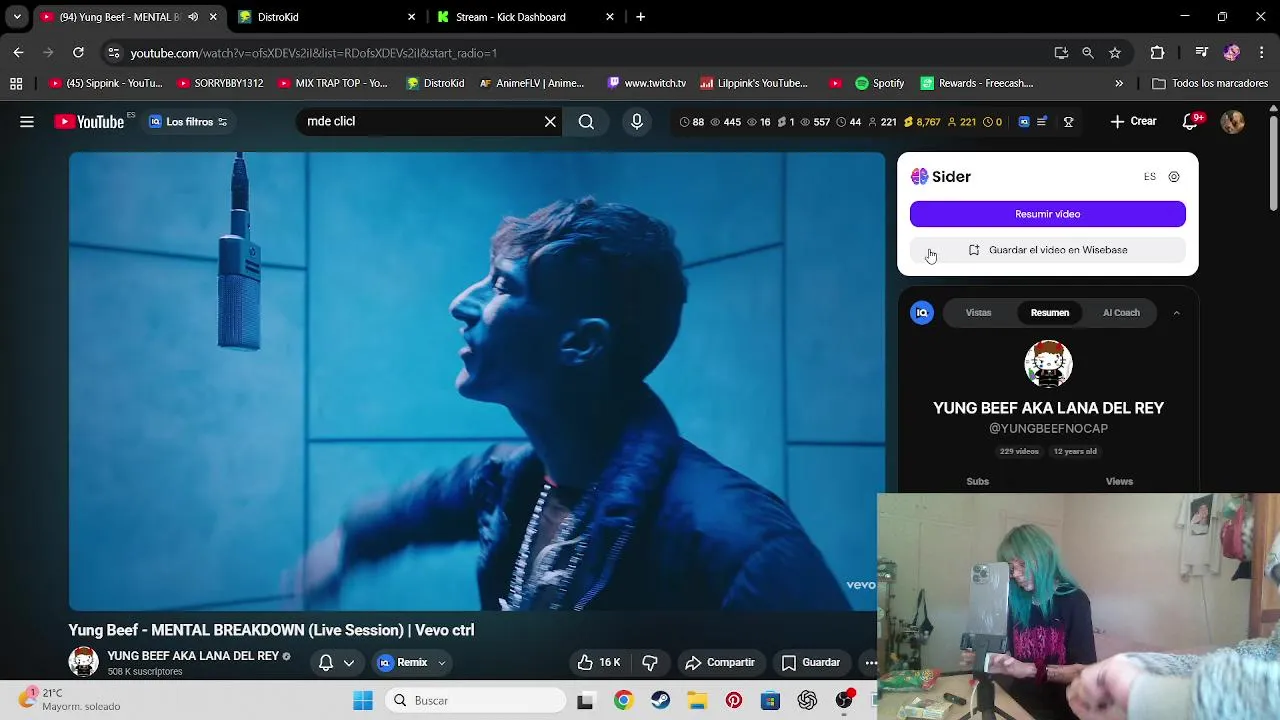Select the Resumen tab
The height and width of the screenshot is (720, 1280).
tap(1050, 313)
